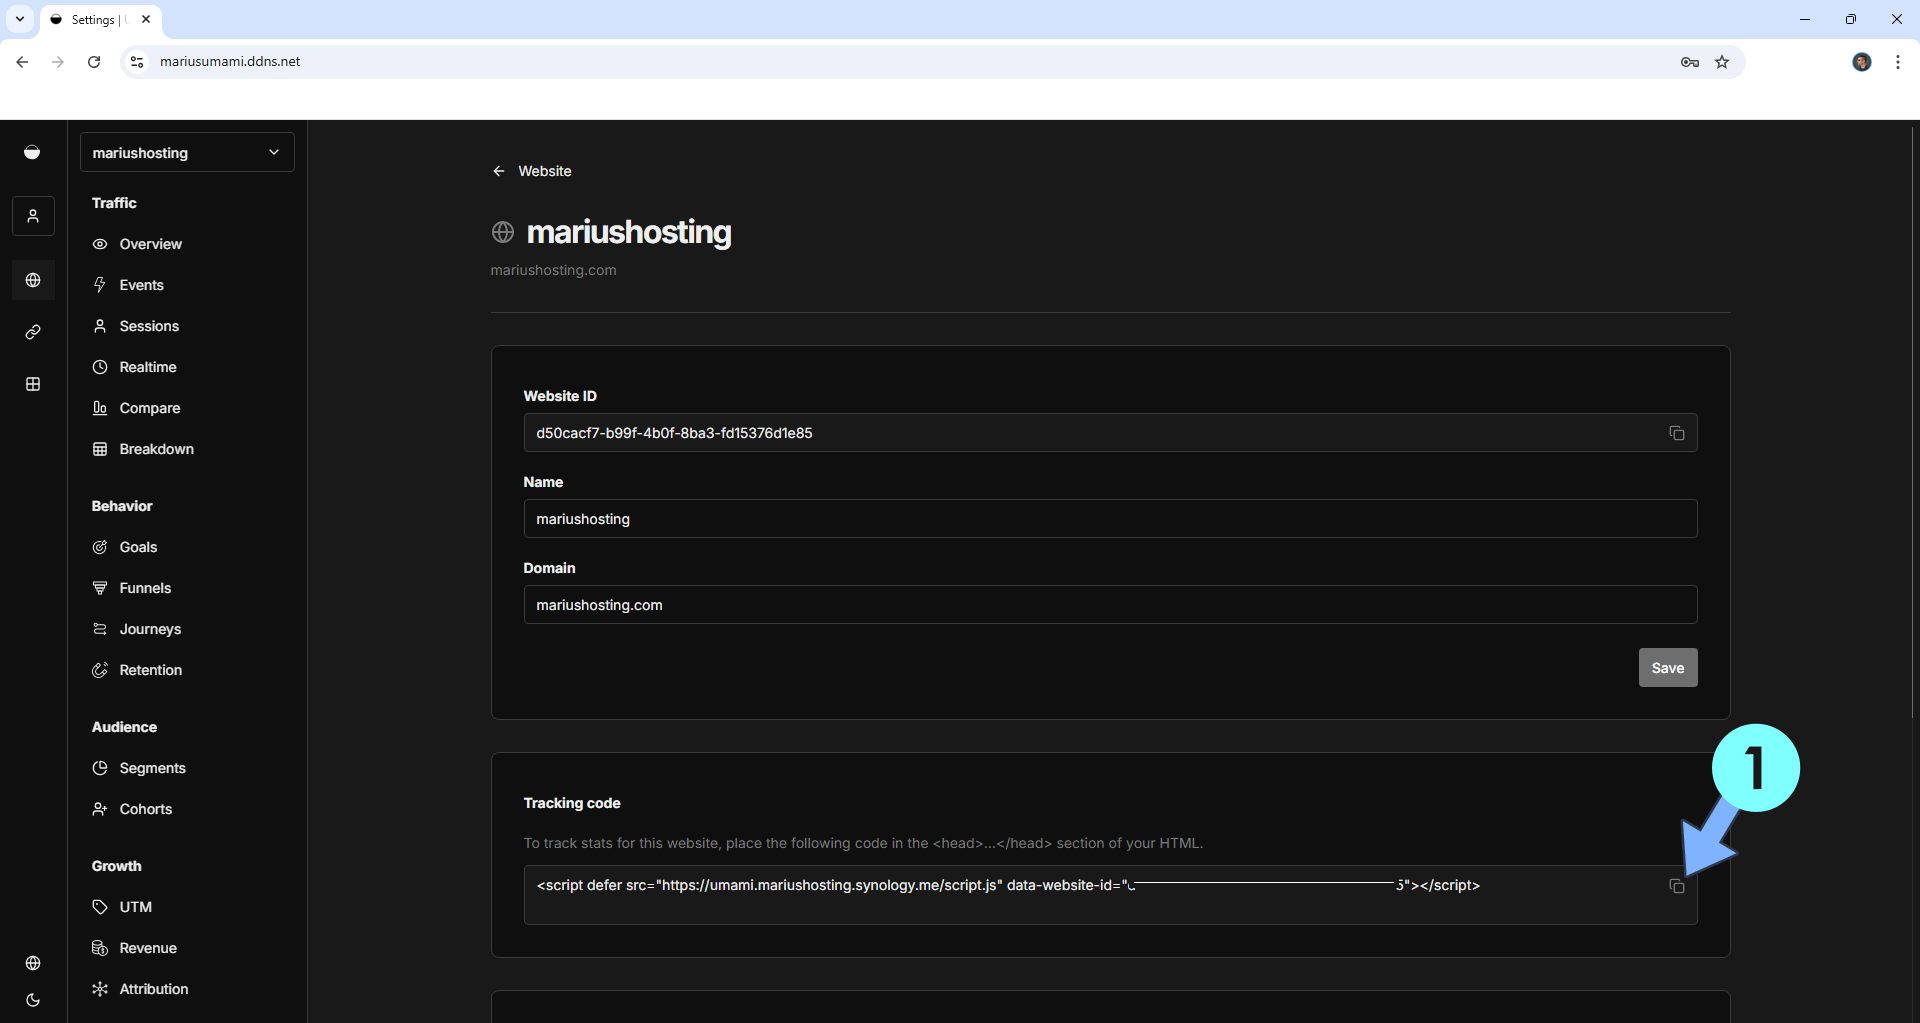This screenshot has width=1920, height=1023.
Task: Open Chrome three-dot menu
Action: (1897, 62)
